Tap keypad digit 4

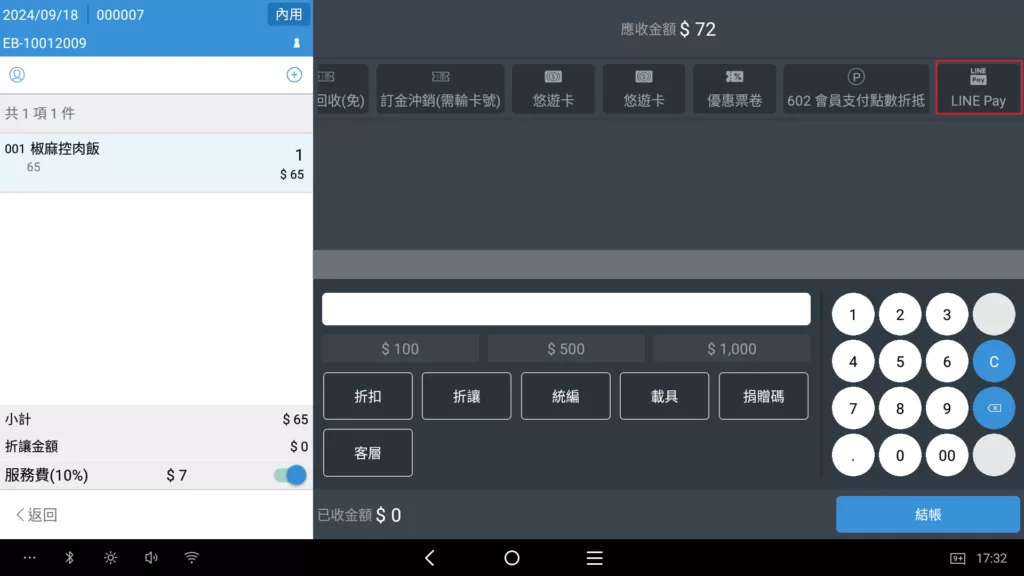coord(853,361)
